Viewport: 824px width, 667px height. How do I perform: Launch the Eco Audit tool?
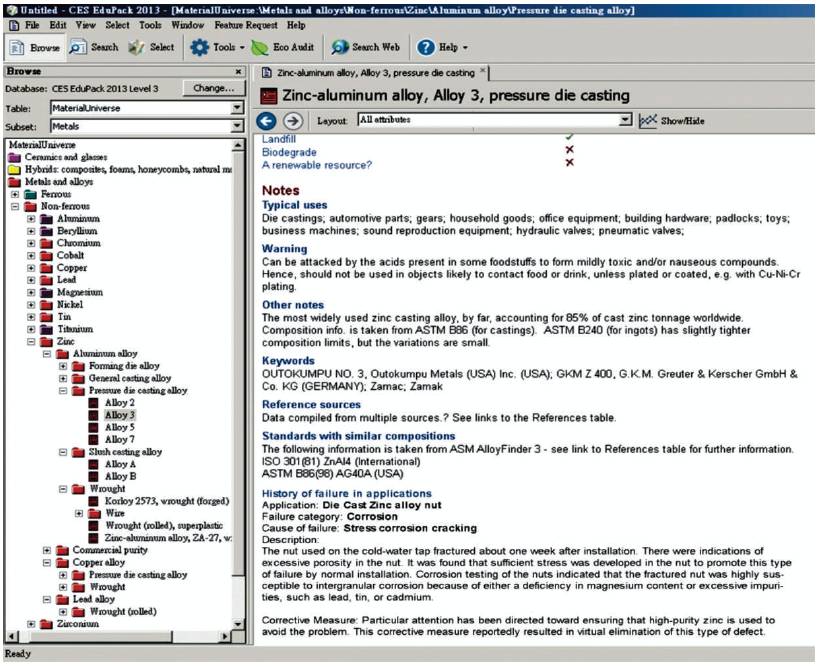click(x=283, y=48)
